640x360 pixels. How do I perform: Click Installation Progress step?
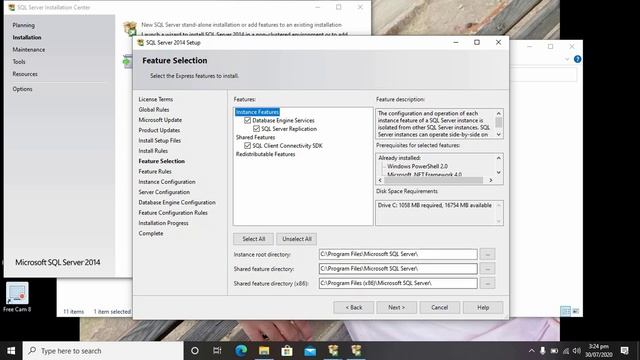(163, 223)
